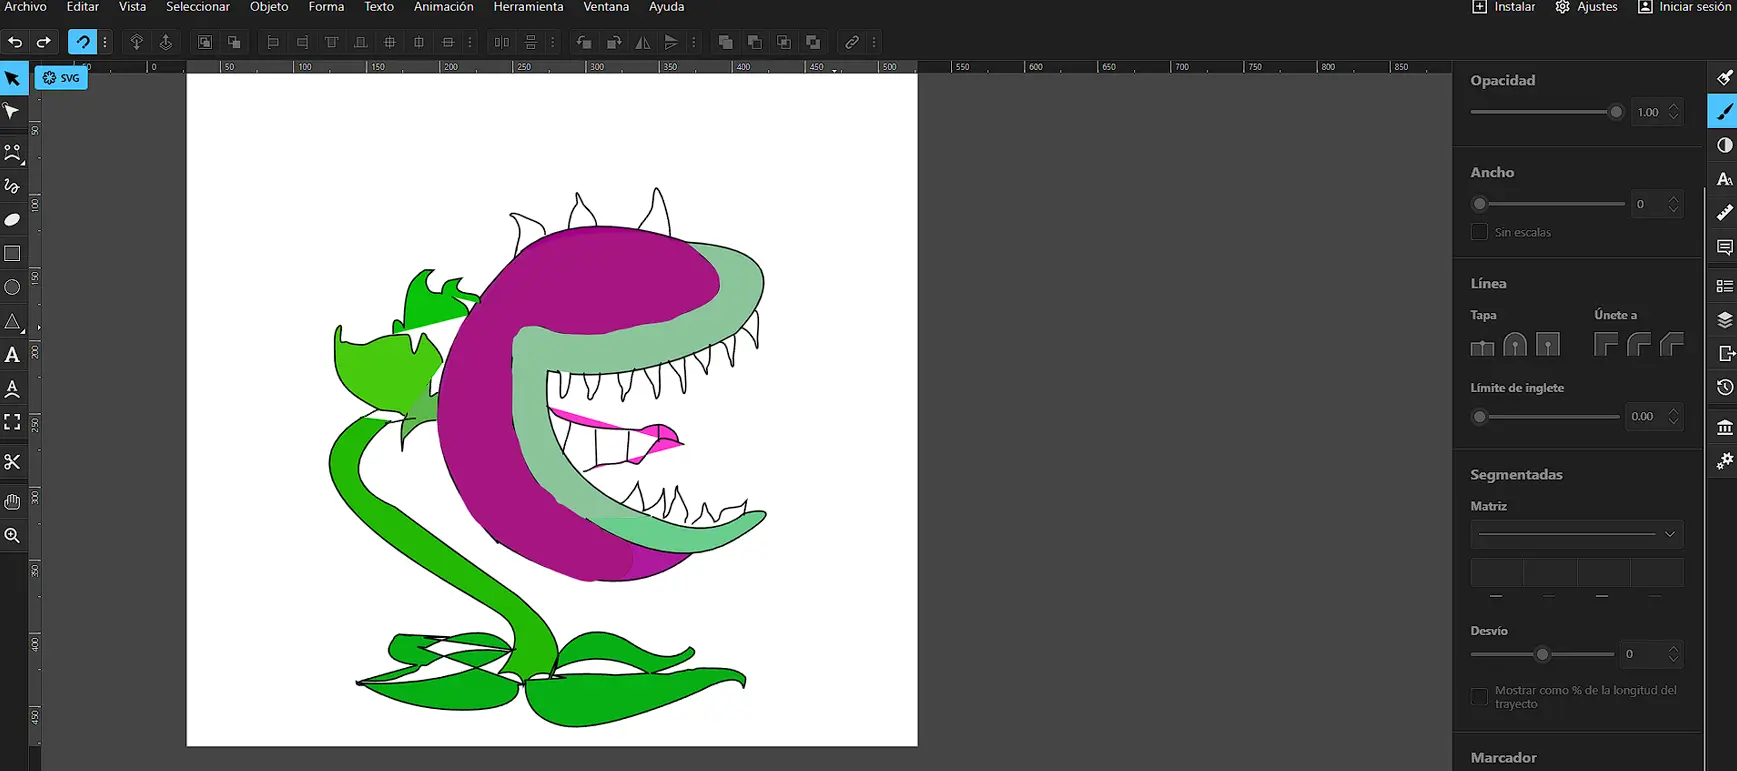The image size is (1737, 771).
Task: Open the Ayuda menu
Action: (667, 7)
